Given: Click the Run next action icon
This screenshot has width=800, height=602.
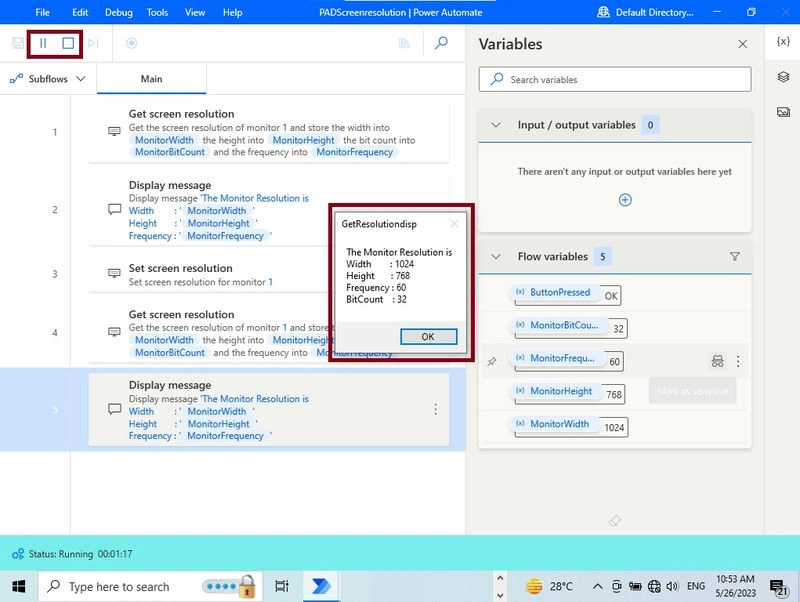Looking at the screenshot, I should (93, 43).
